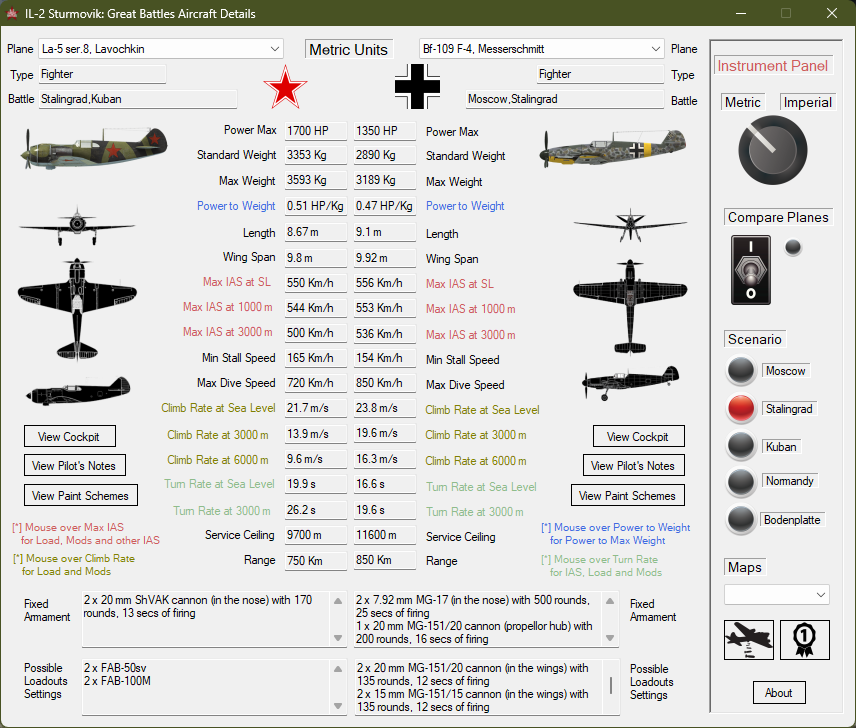Click the bomber dropping bombs icon
This screenshot has height=728, width=856.
[x=749, y=640]
